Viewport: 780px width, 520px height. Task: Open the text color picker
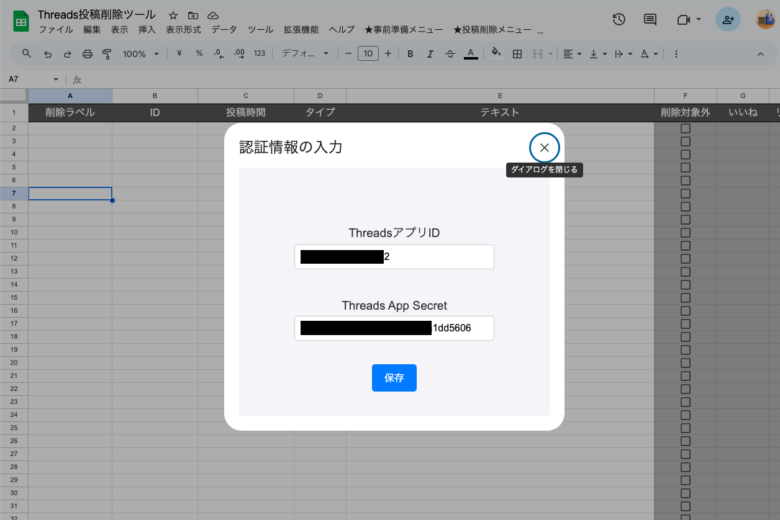click(x=471, y=54)
